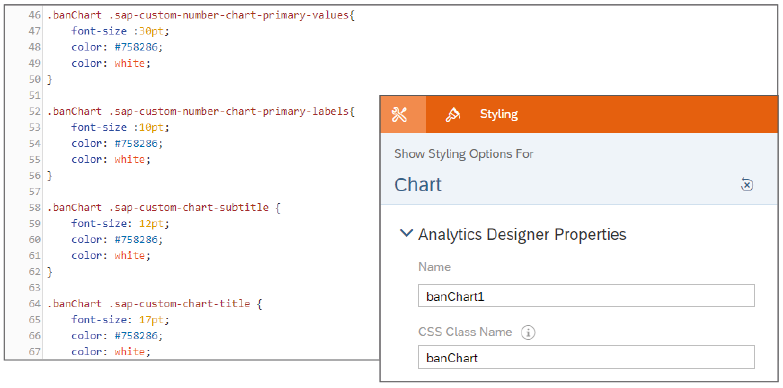Click line 46 primary-values selector
The width and height of the screenshot is (783, 388).
click(201, 15)
